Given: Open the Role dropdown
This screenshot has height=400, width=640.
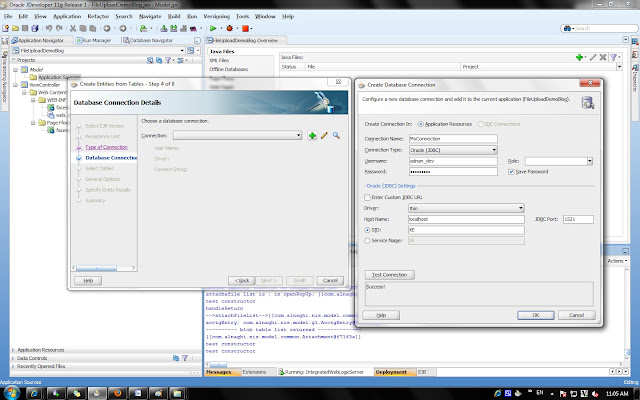Looking at the screenshot, I should pos(589,161).
